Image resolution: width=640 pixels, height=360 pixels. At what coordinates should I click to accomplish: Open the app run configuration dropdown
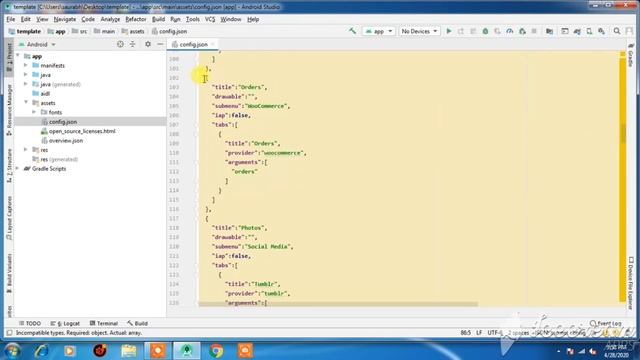[379, 31]
